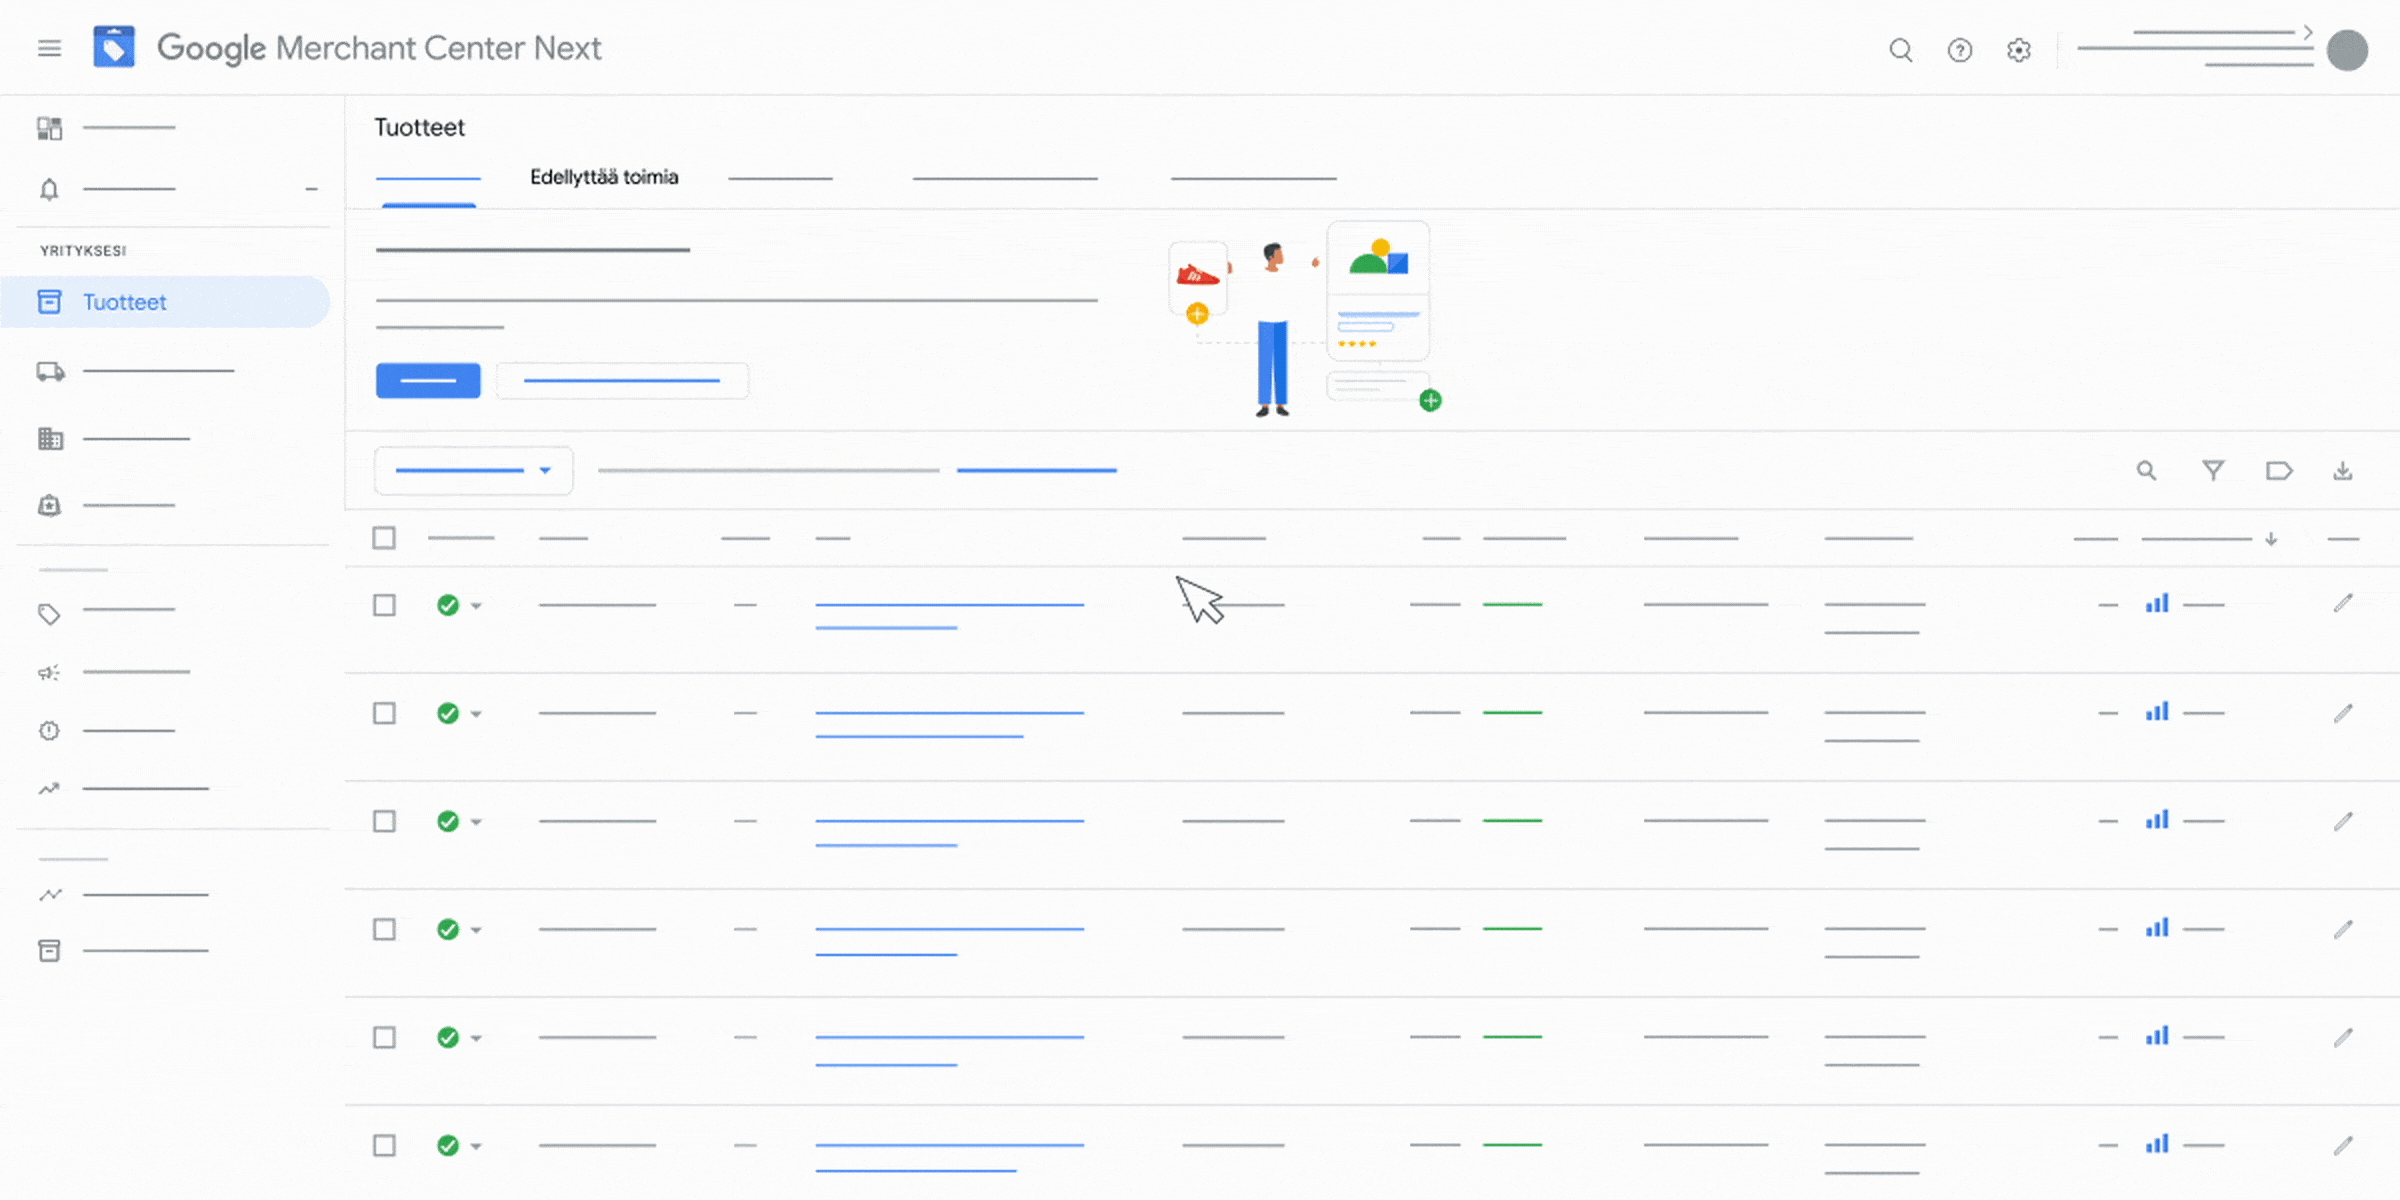2400x1200 pixels.
Task: Click the filter funnel icon above table
Action: click(2213, 470)
